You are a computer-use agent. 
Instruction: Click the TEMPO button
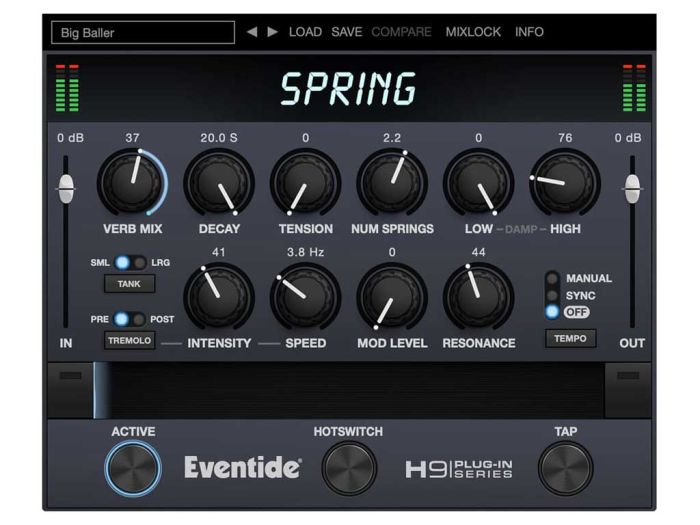click(571, 338)
